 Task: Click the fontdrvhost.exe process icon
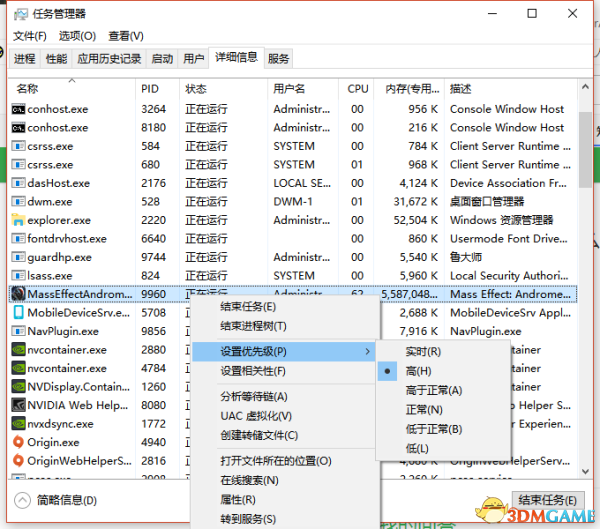tap(18, 239)
